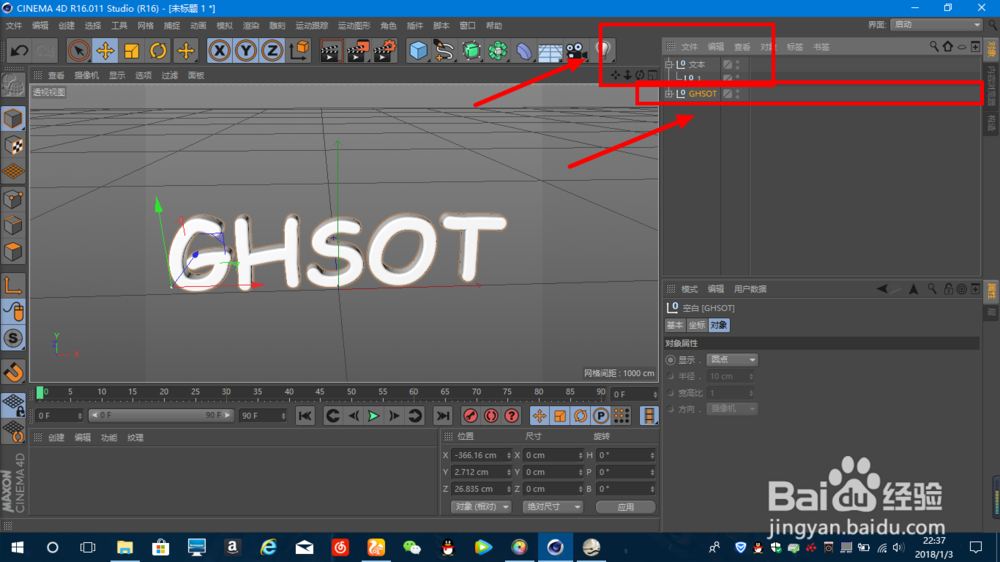The width and height of the screenshot is (1000, 562).
Task: Add a light object
Action: (603, 49)
